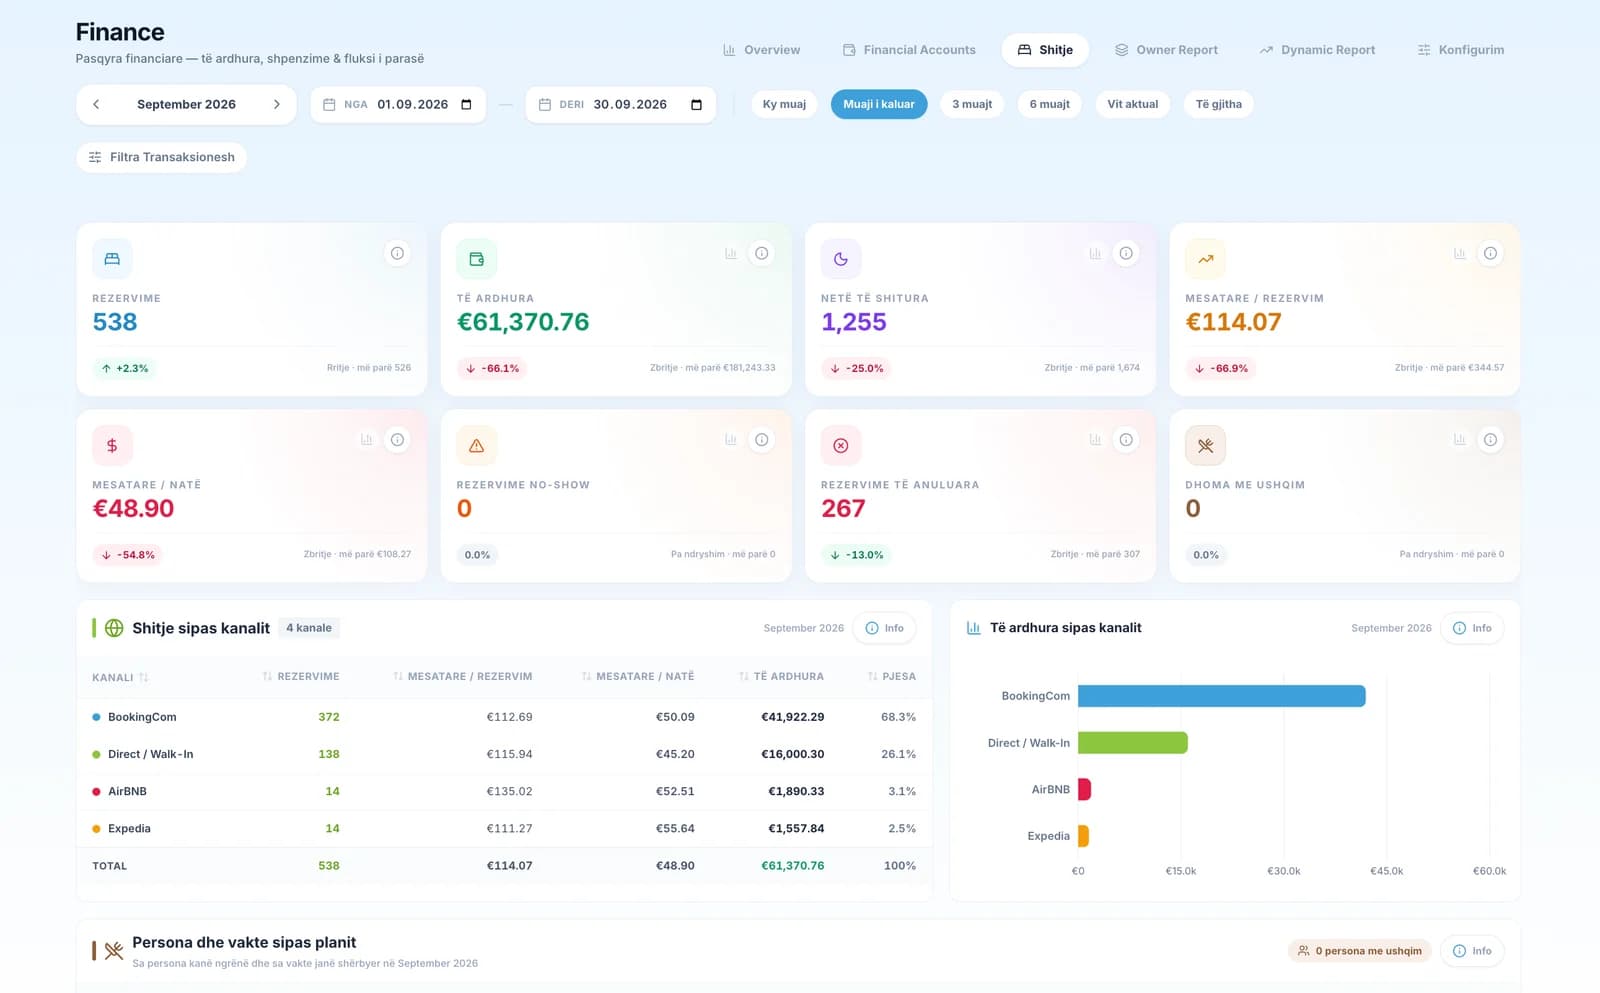
Task: Sort table by Kanali column
Action: pyautogui.click(x=120, y=677)
